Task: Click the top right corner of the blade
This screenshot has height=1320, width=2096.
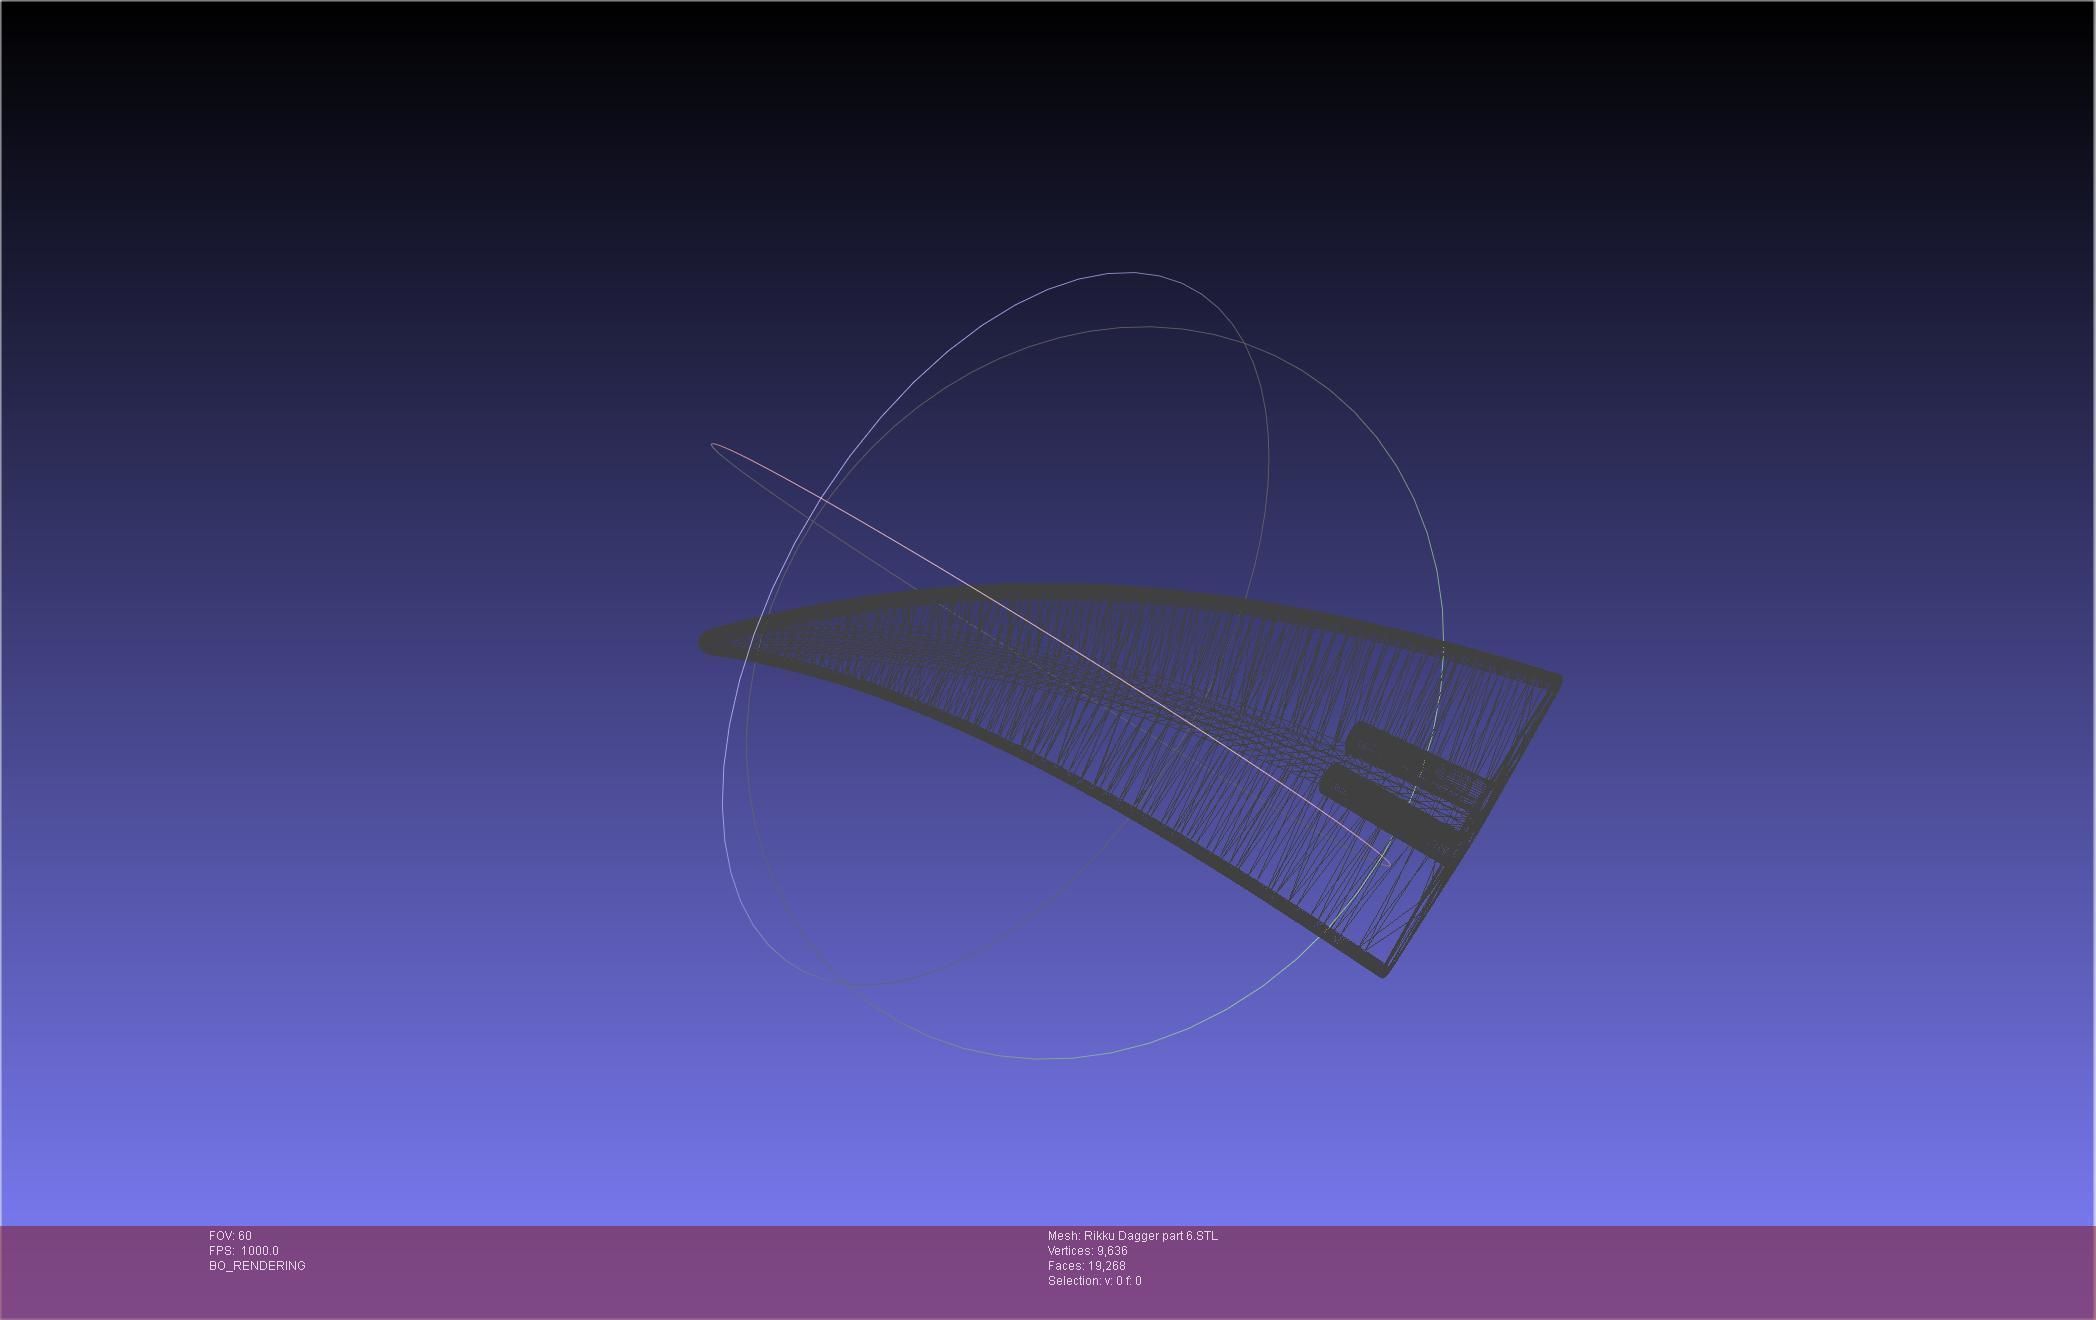Action: click(x=1557, y=680)
